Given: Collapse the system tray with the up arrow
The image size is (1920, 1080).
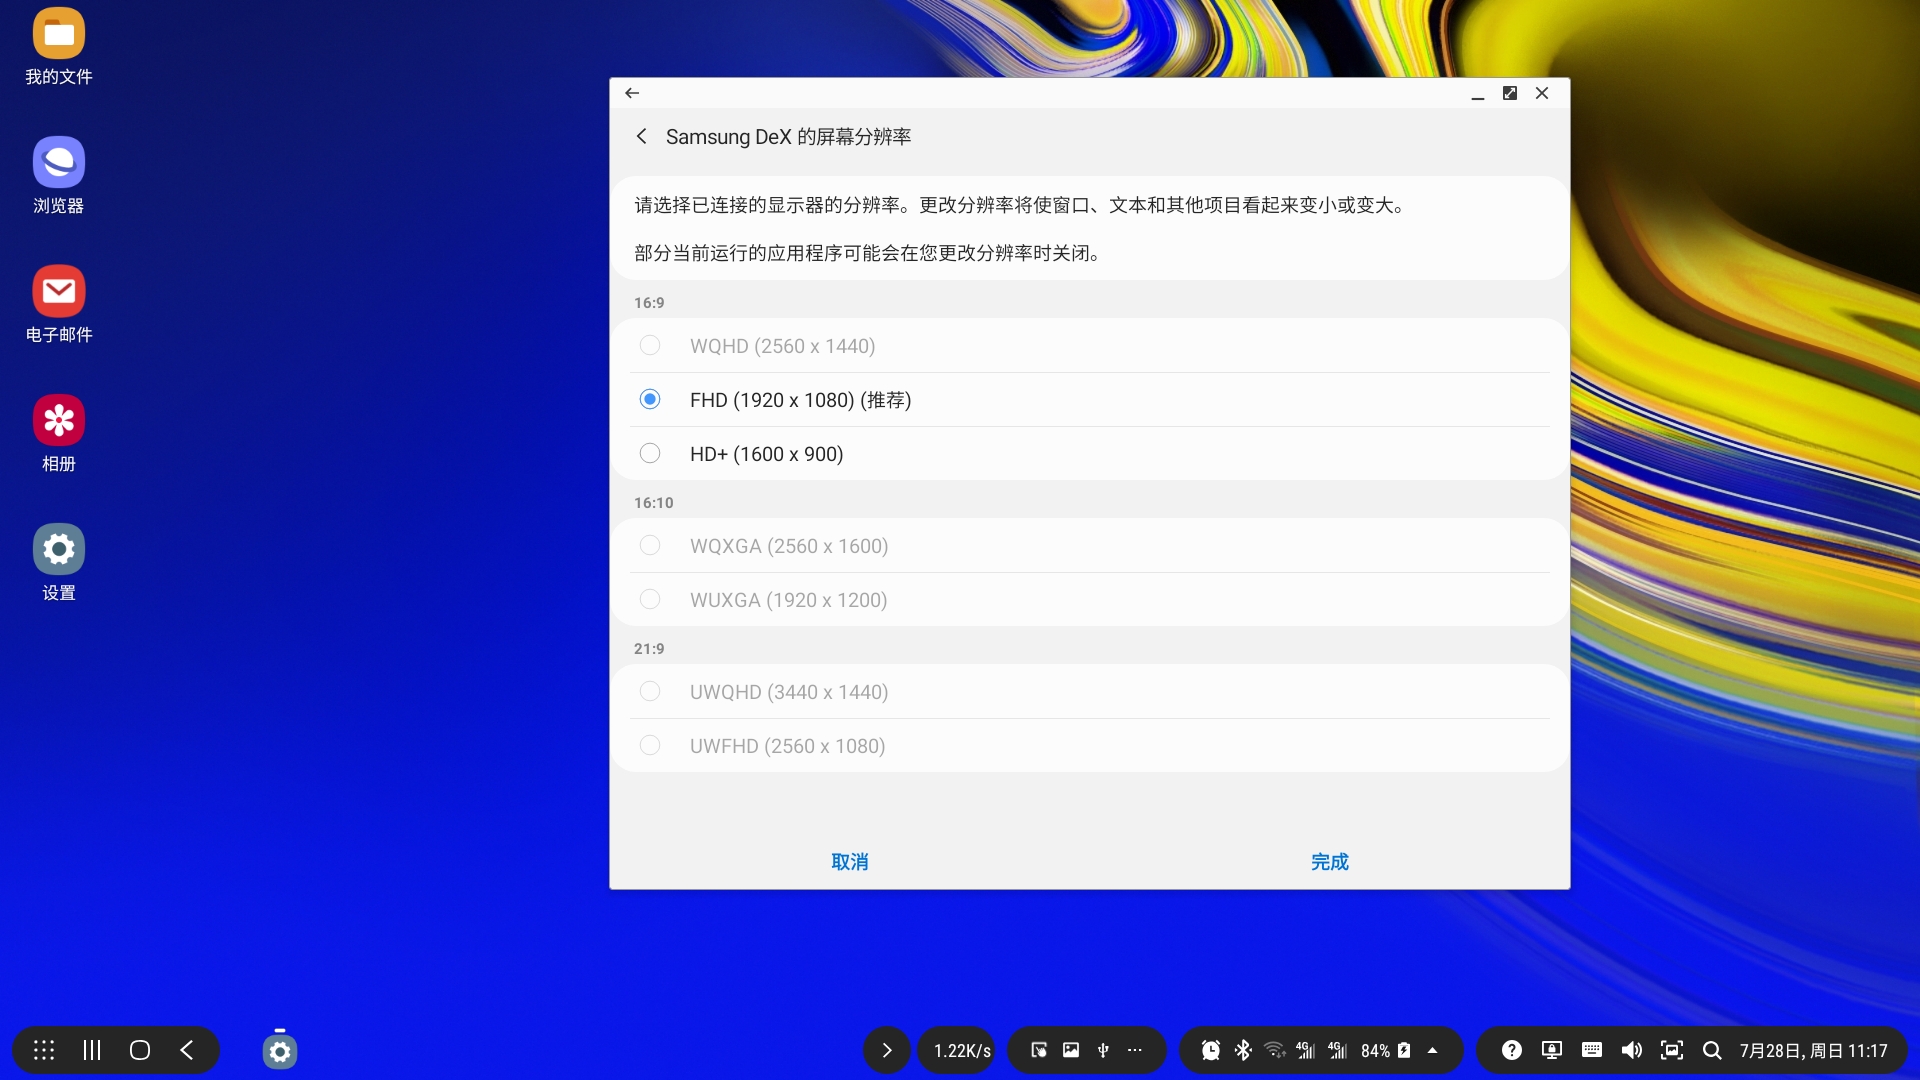Looking at the screenshot, I should tap(1434, 1050).
